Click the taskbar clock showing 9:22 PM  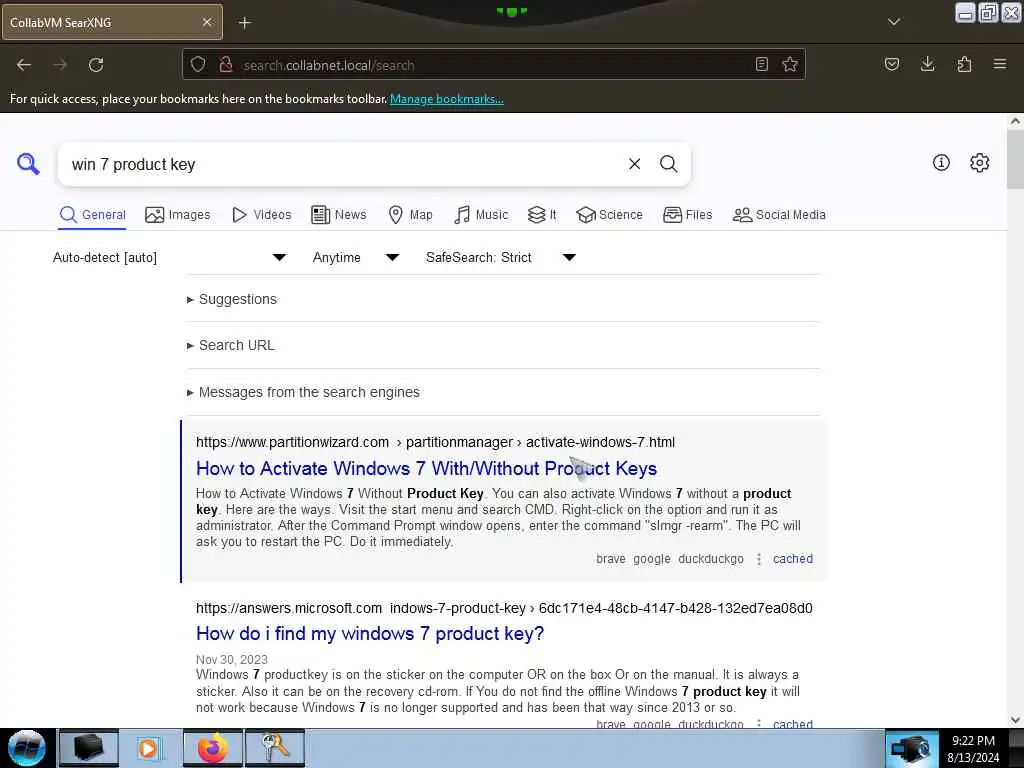[973, 748]
